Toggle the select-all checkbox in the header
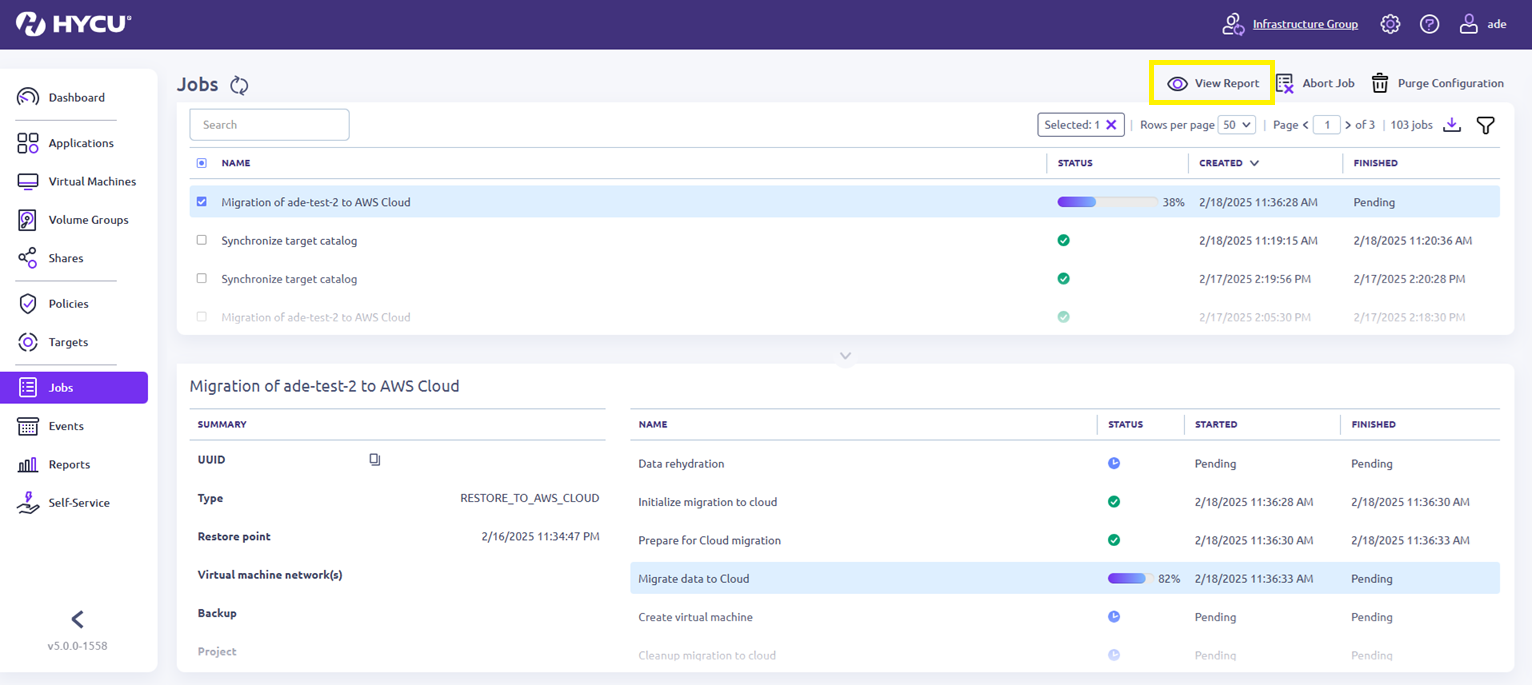 [x=202, y=163]
